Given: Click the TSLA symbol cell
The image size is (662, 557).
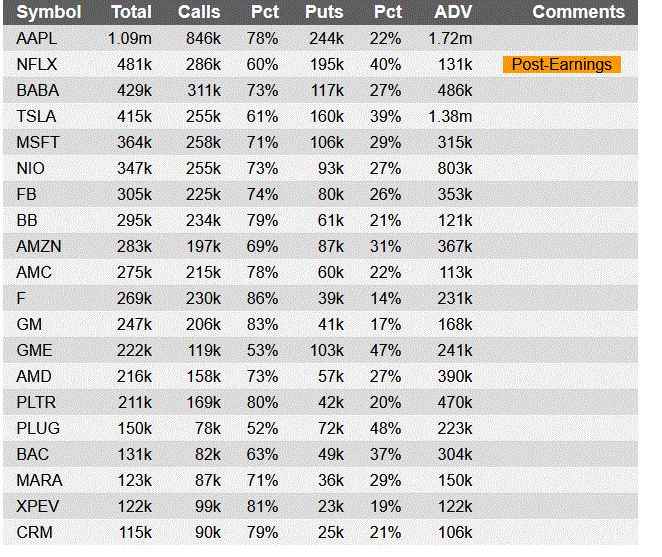Looking at the screenshot, I should (x=37, y=116).
